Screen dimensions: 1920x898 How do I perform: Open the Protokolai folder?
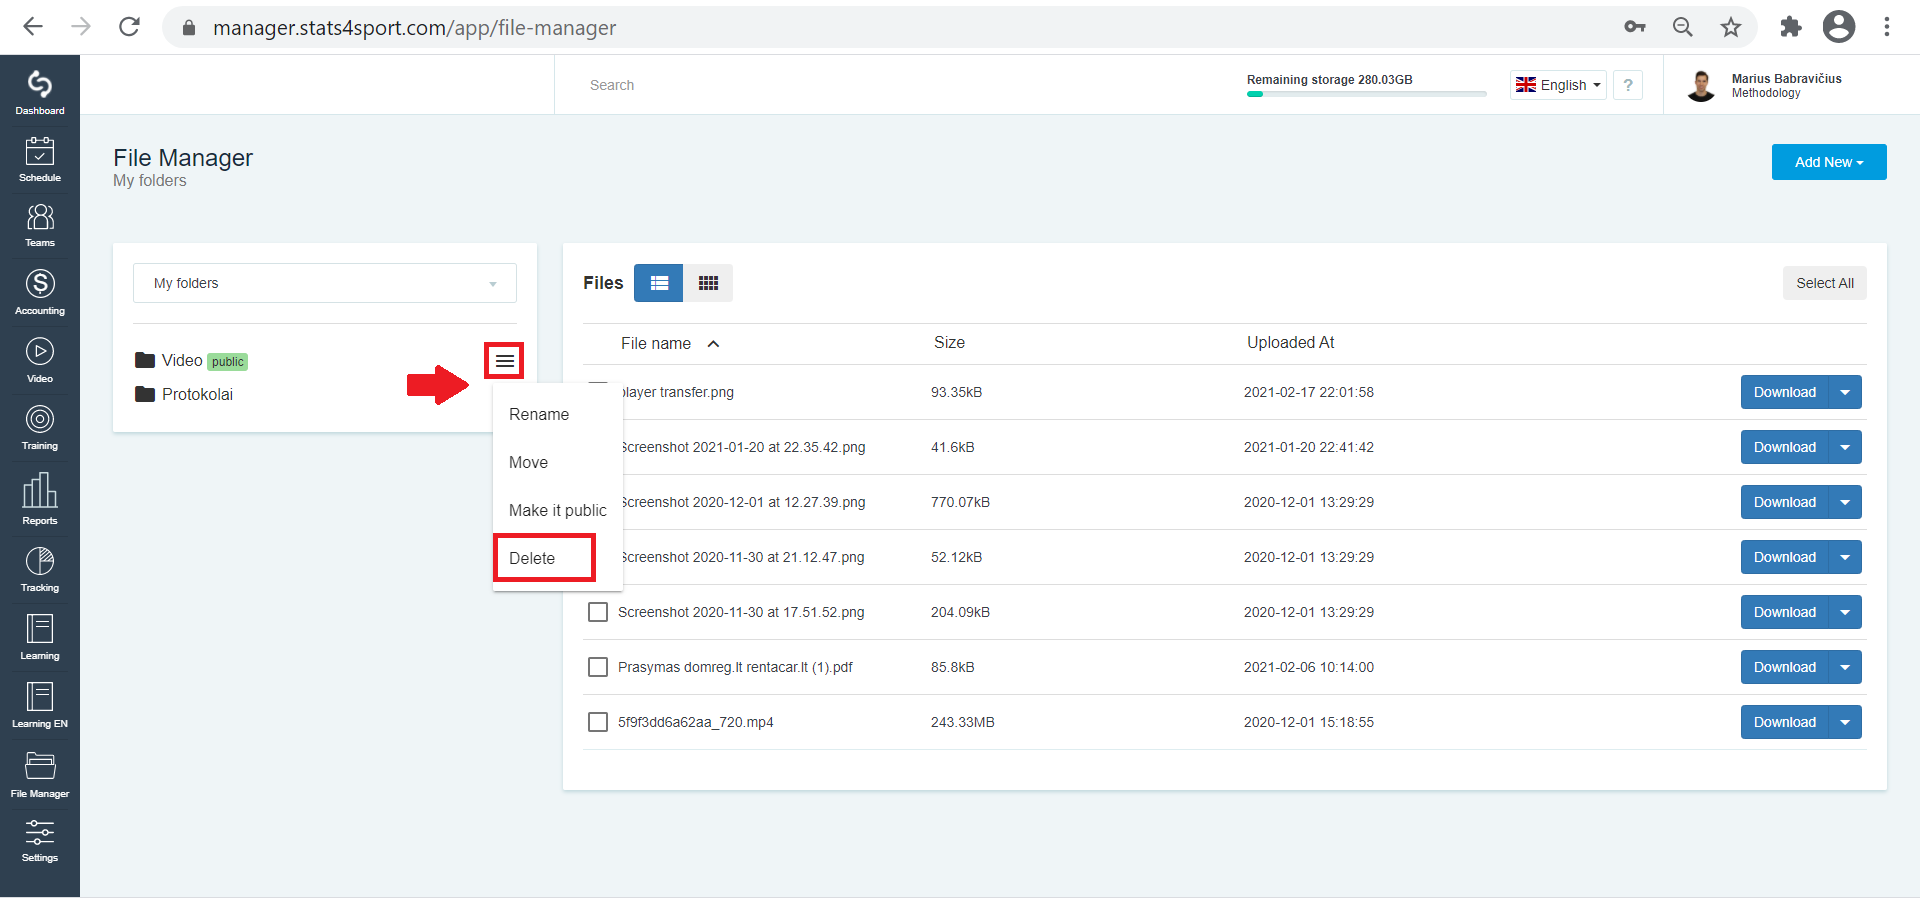184,394
